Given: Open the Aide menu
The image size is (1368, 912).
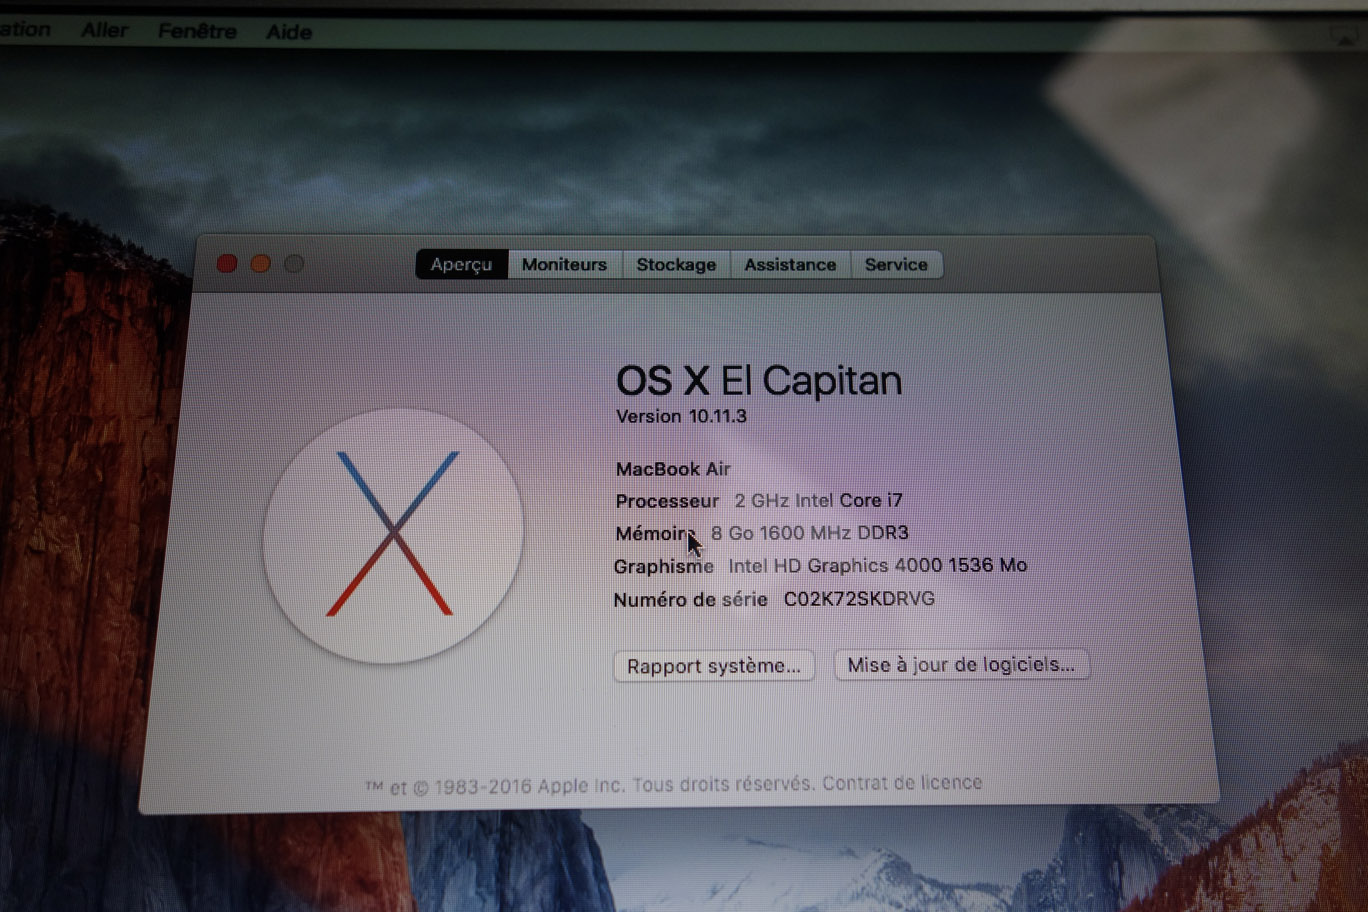Looking at the screenshot, I should (x=289, y=32).
